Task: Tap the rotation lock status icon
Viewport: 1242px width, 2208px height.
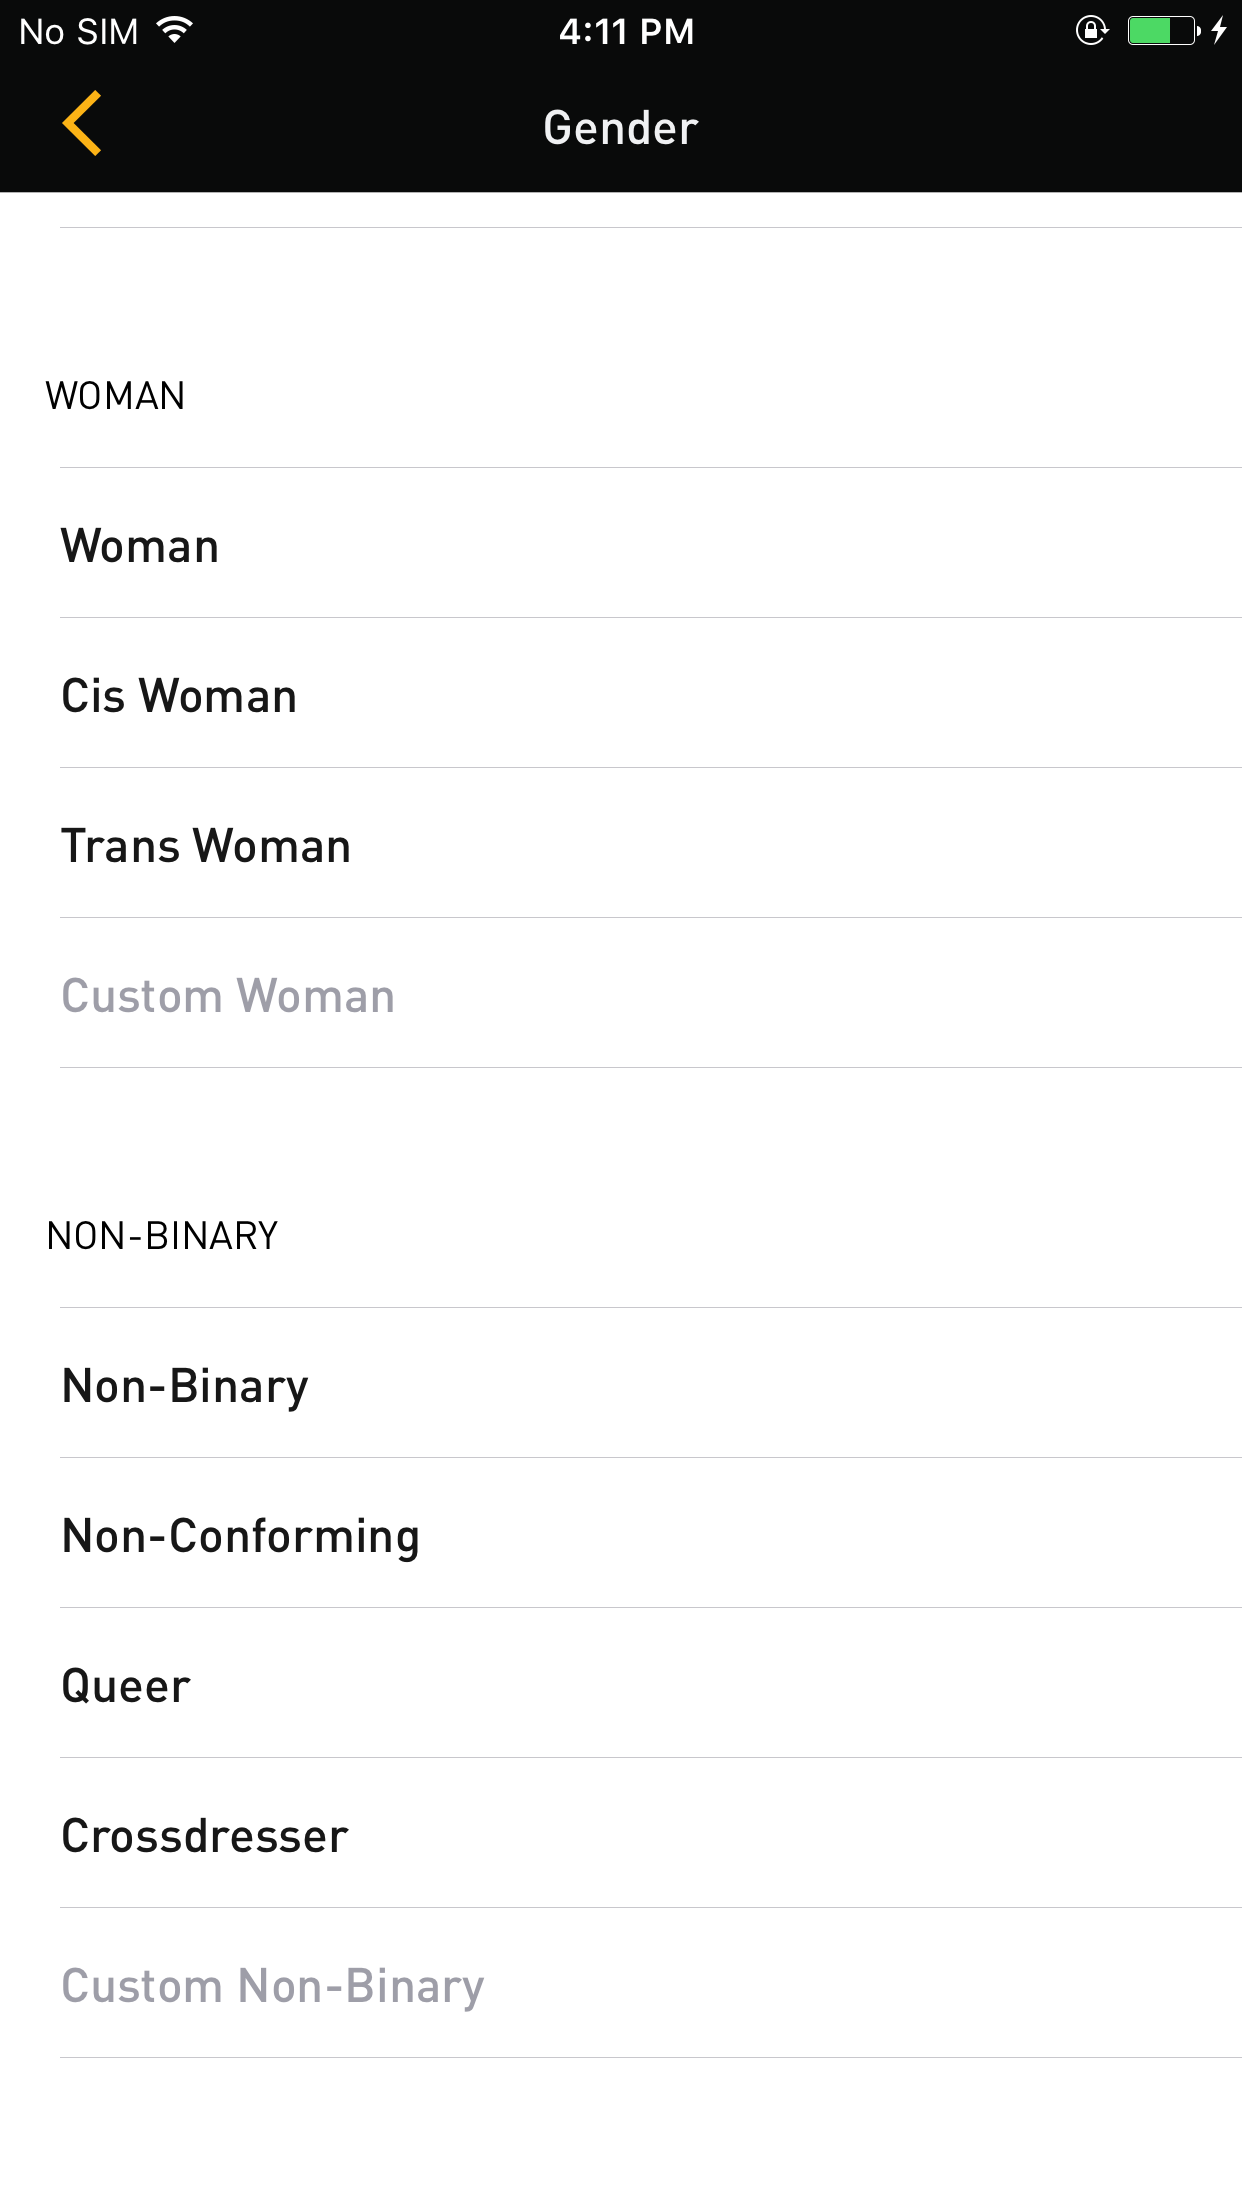Action: (1091, 31)
